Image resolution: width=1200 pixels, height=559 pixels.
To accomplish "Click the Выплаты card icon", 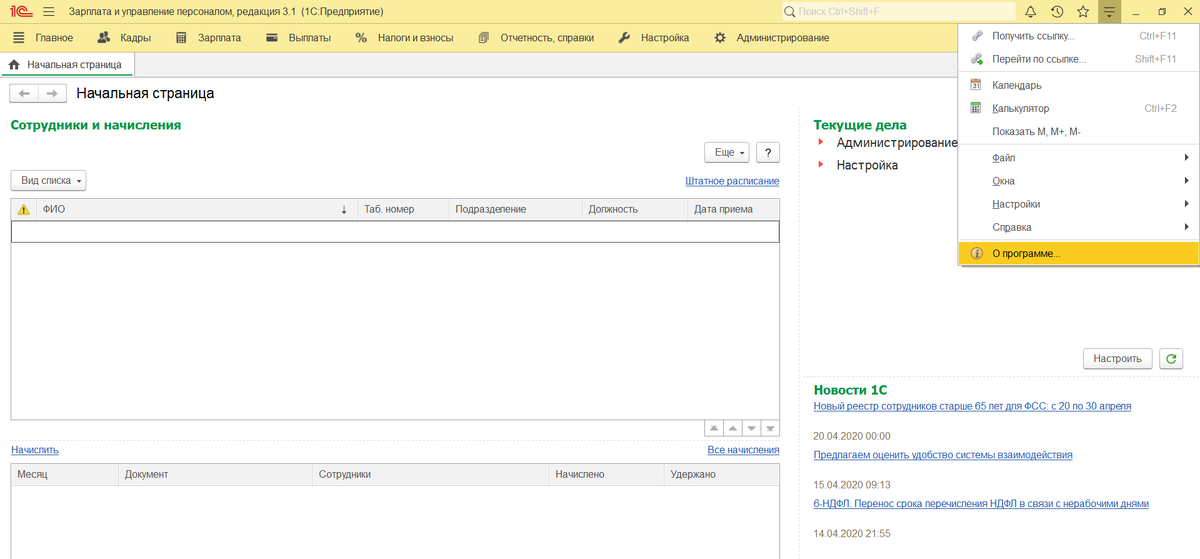I will coord(271,38).
